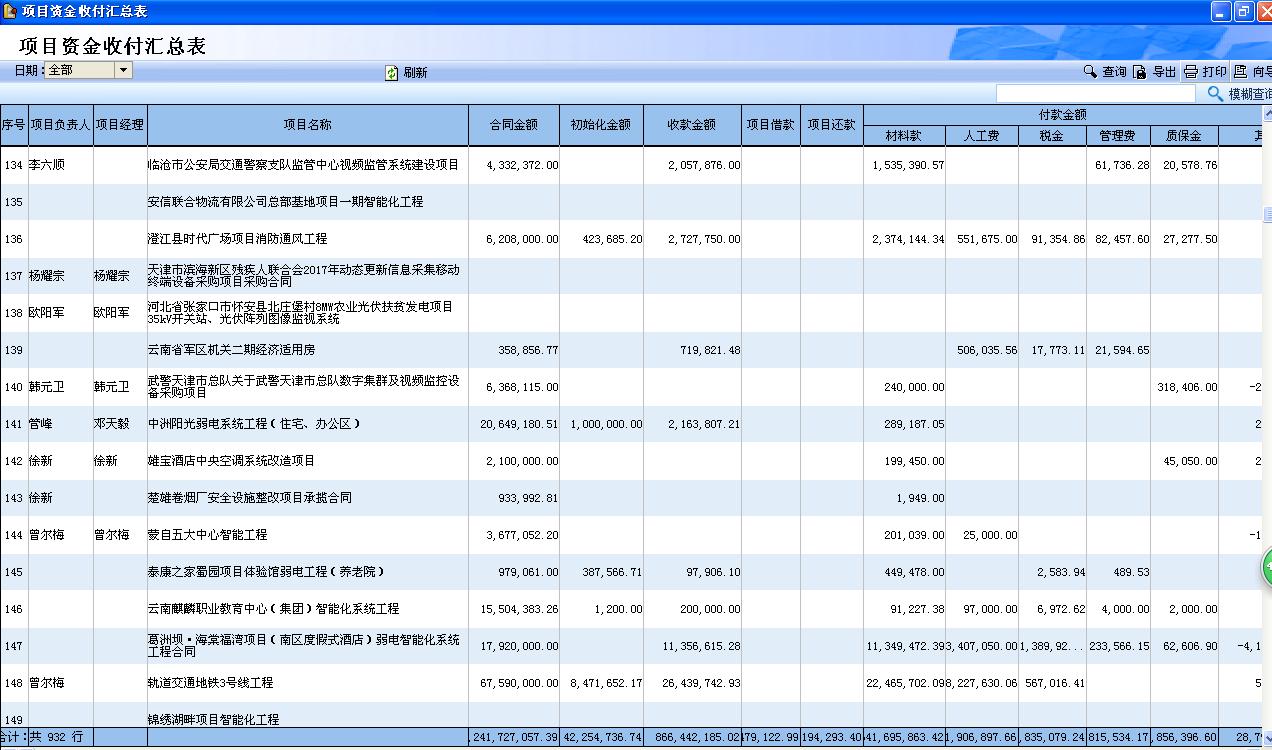Open the 向导 wizard icon
Image resolution: width=1272 pixels, height=750 pixels.
coord(1241,72)
